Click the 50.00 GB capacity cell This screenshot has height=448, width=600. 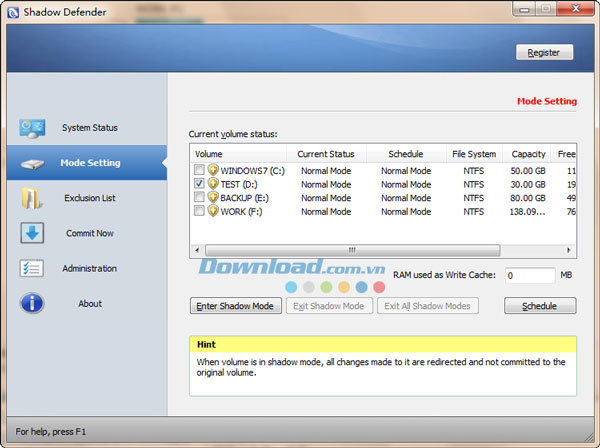tap(528, 171)
